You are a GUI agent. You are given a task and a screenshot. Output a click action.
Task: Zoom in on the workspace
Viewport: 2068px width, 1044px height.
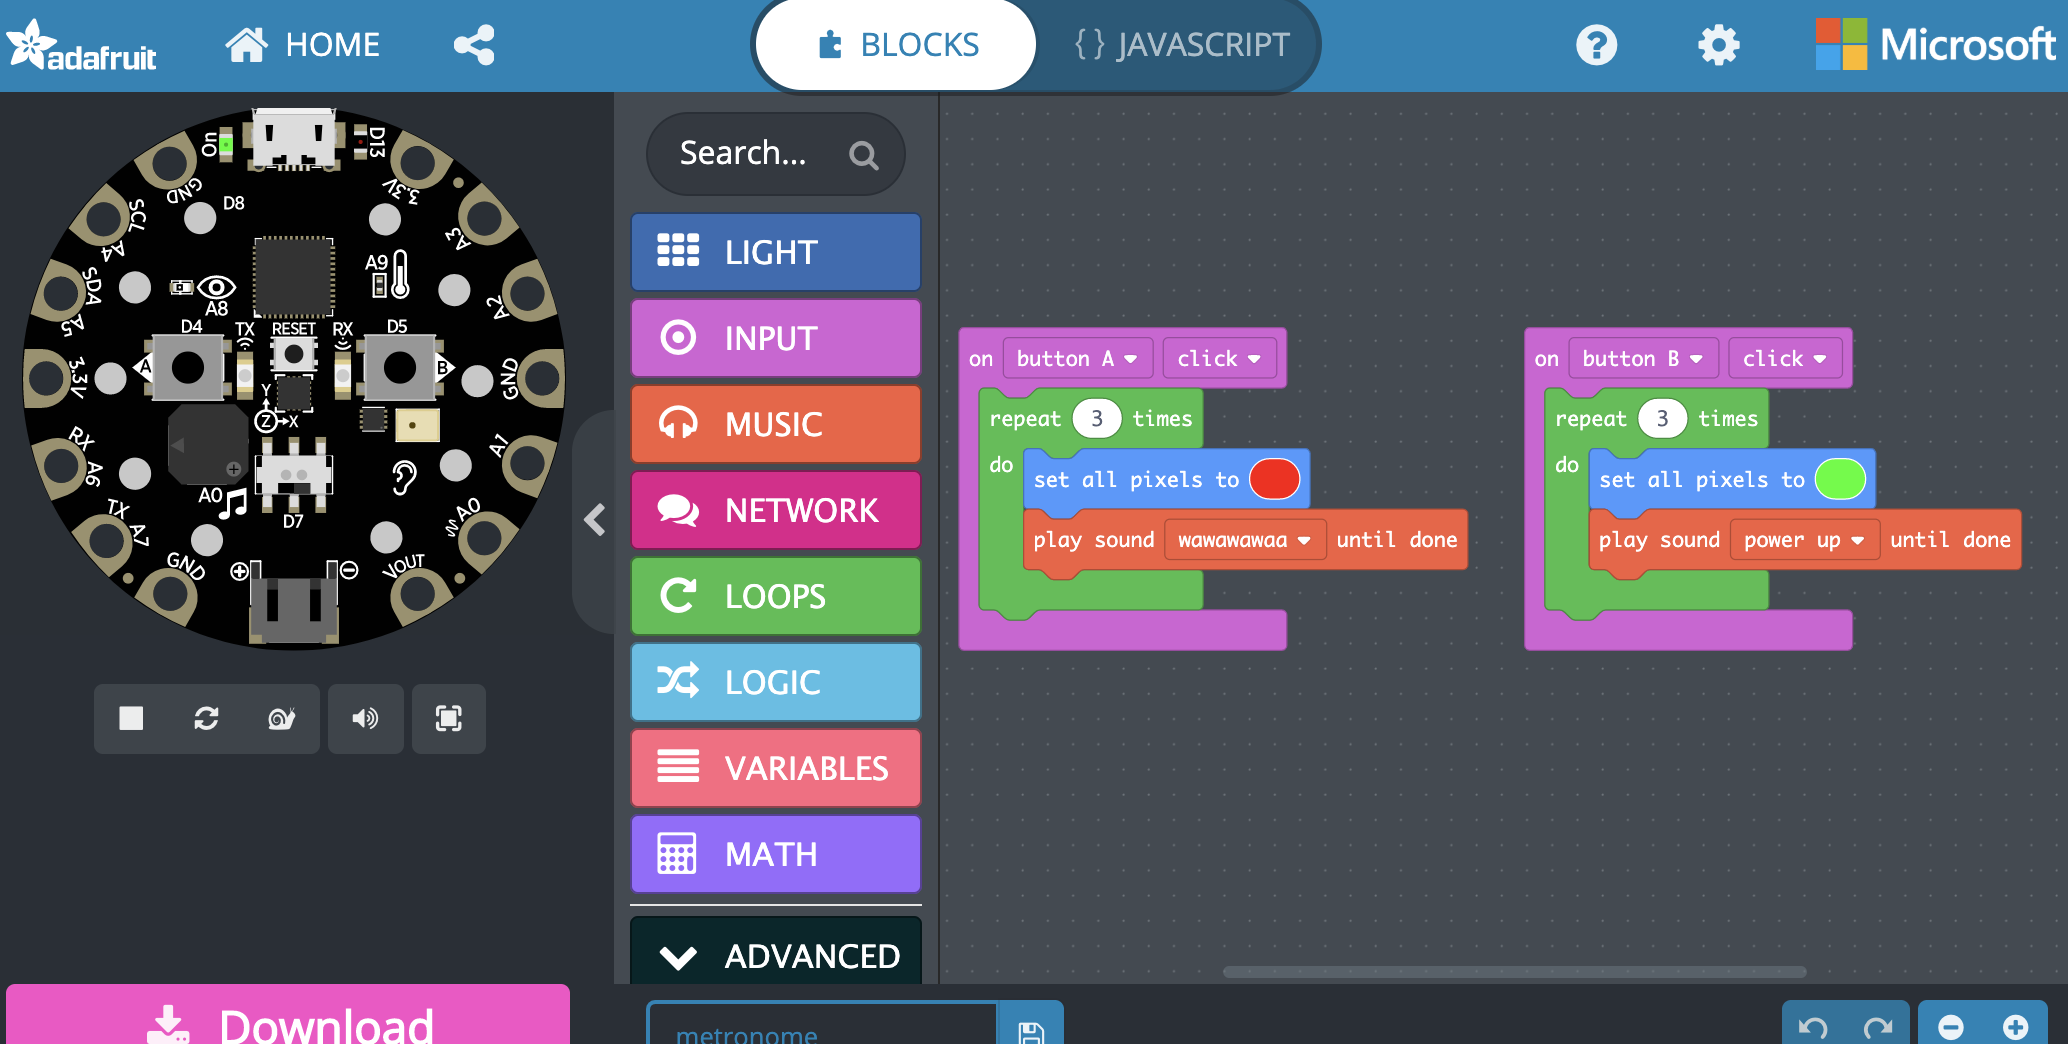pos(2015,1026)
